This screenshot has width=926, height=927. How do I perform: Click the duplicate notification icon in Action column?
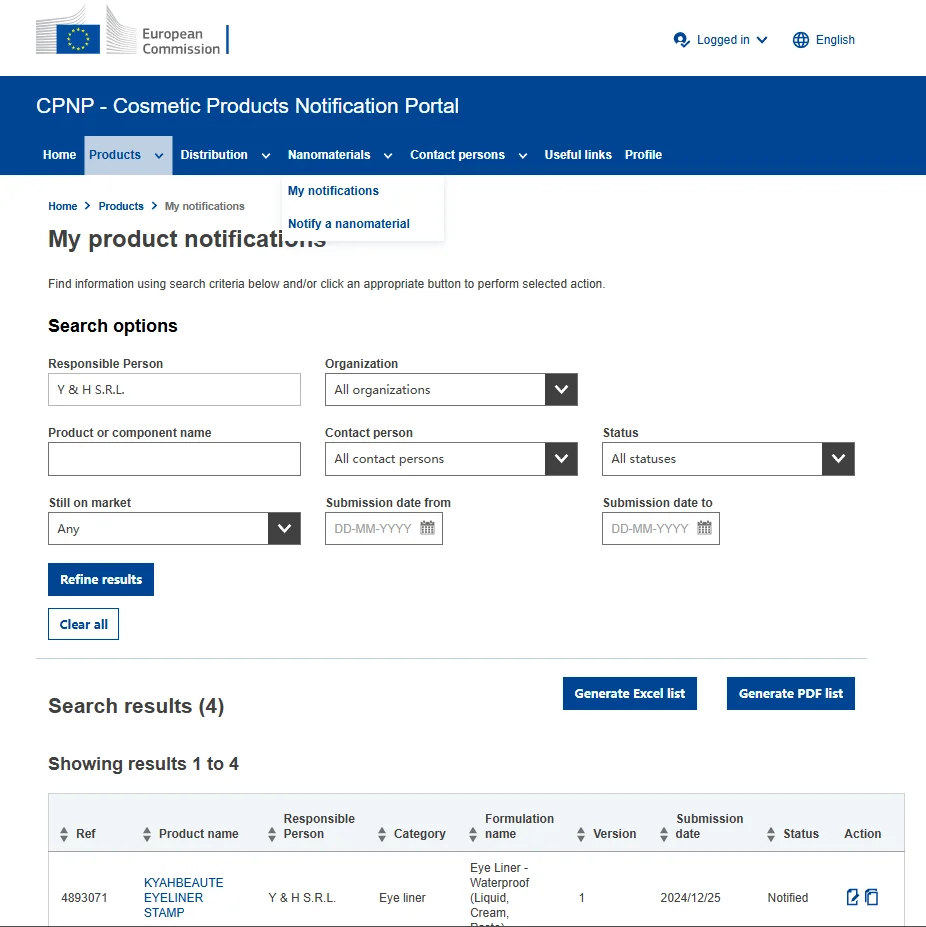(872, 897)
